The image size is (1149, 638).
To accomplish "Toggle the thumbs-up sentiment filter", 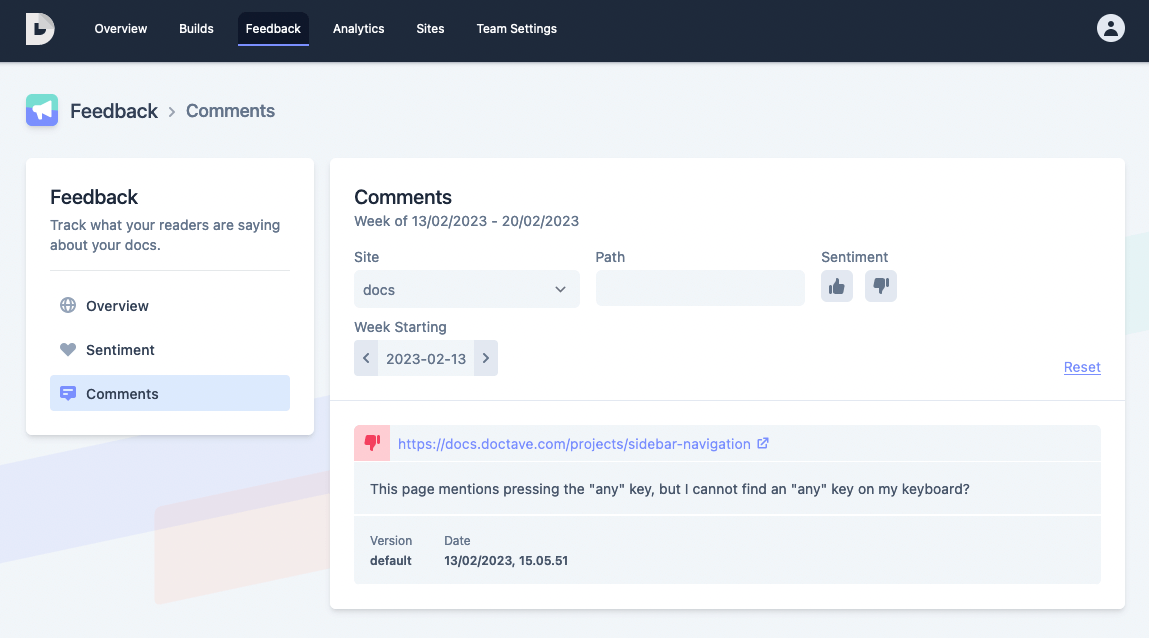I will pos(837,286).
